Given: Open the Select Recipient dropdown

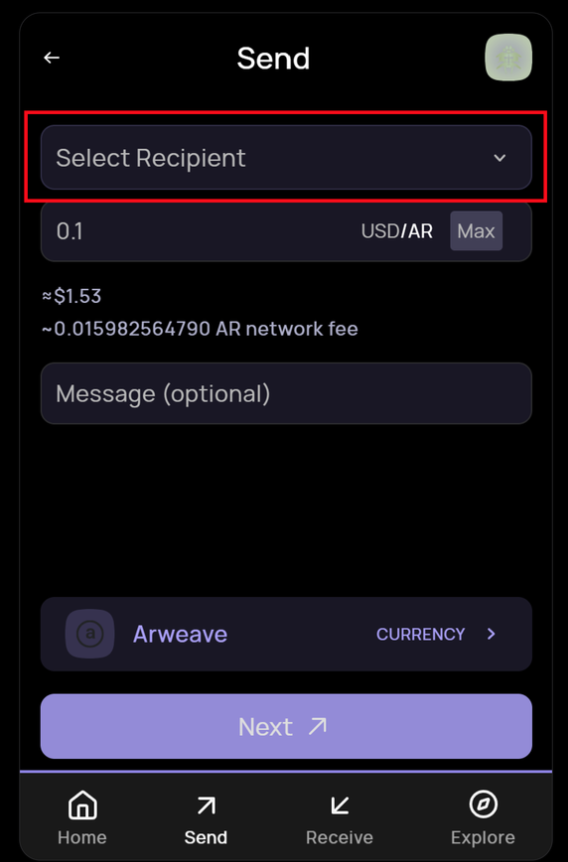Looking at the screenshot, I should click(286, 157).
